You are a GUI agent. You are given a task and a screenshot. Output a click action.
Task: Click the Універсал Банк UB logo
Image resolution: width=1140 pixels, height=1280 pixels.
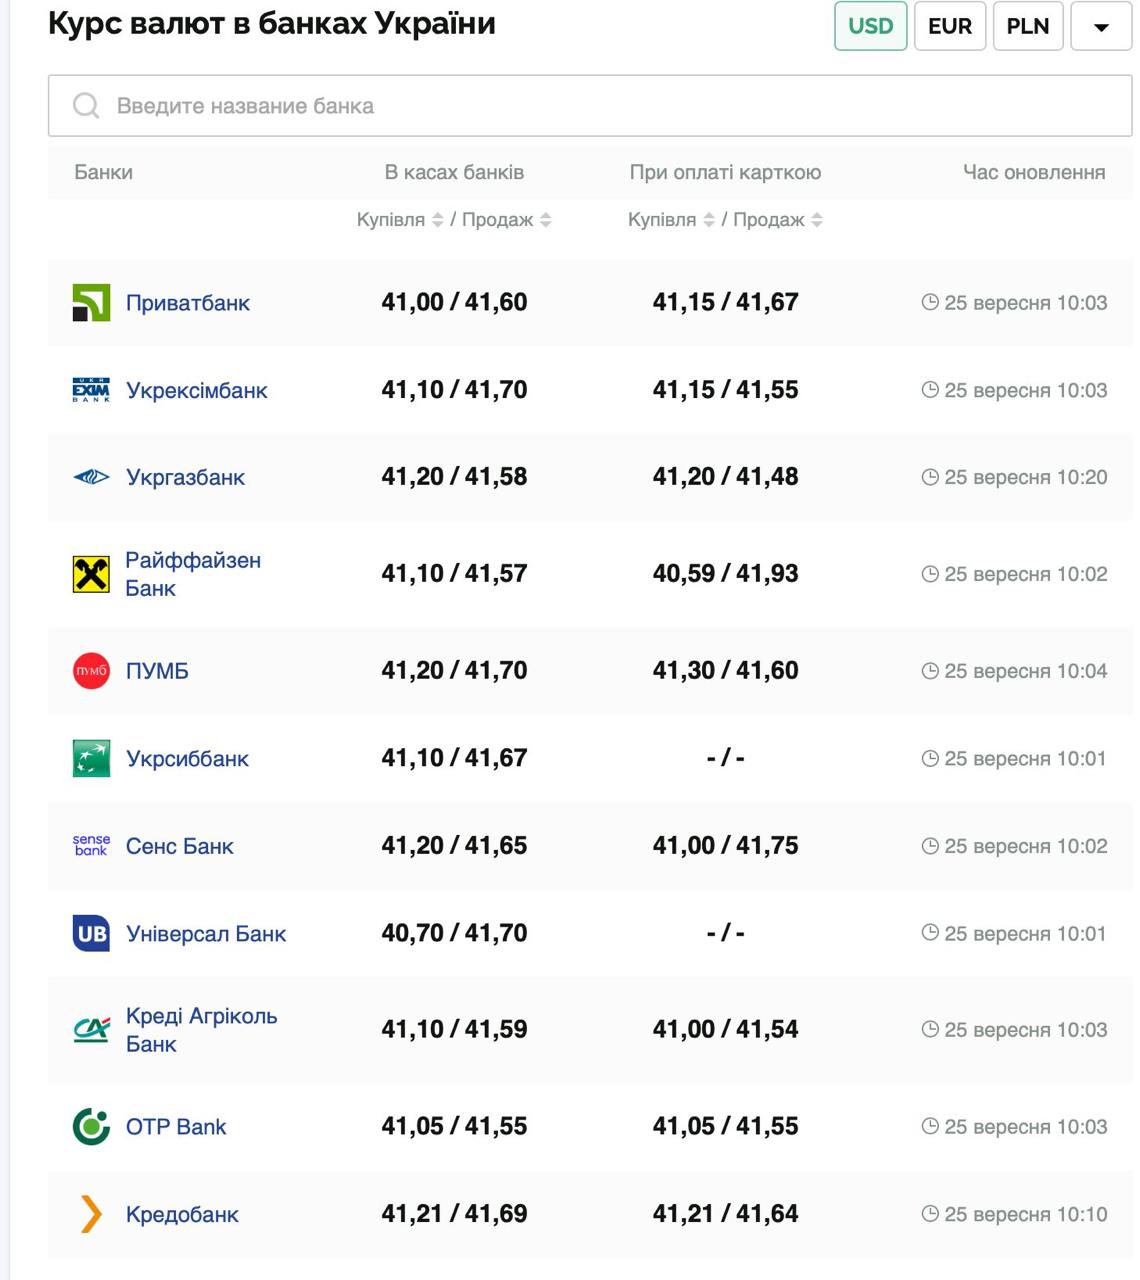pyautogui.click(x=91, y=933)
